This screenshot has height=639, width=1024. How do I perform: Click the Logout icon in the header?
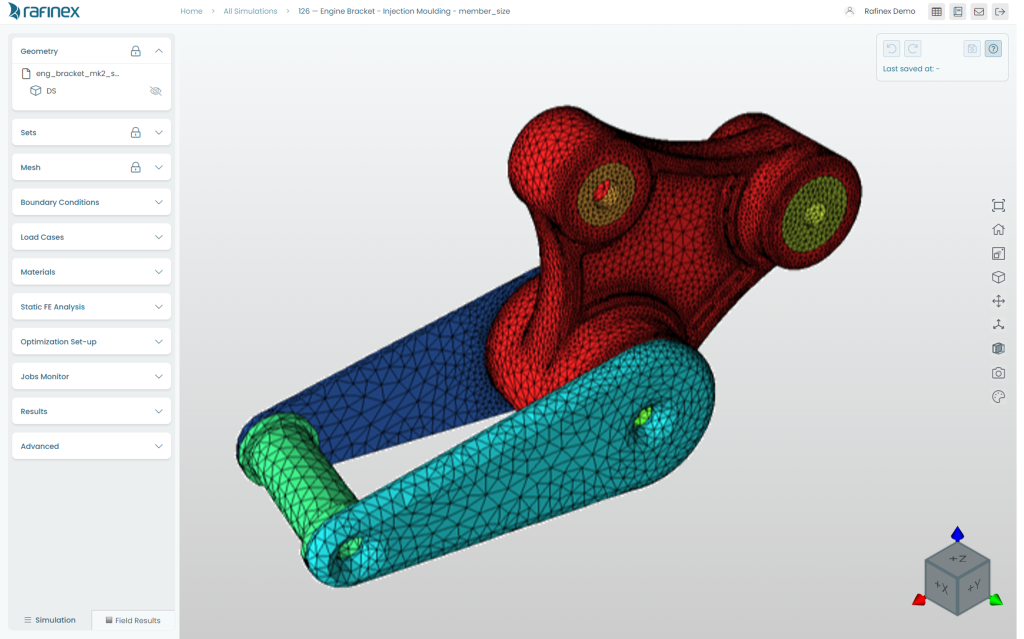1000,11
